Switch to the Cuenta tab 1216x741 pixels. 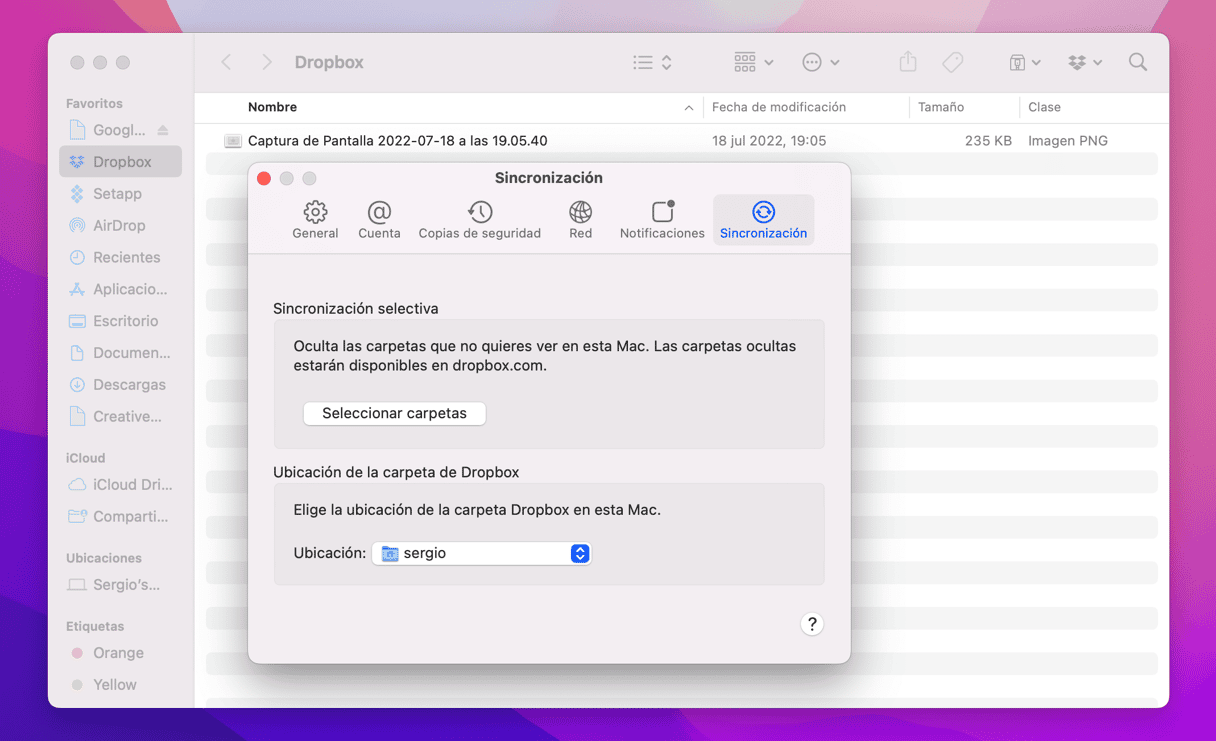click(379, 220)
